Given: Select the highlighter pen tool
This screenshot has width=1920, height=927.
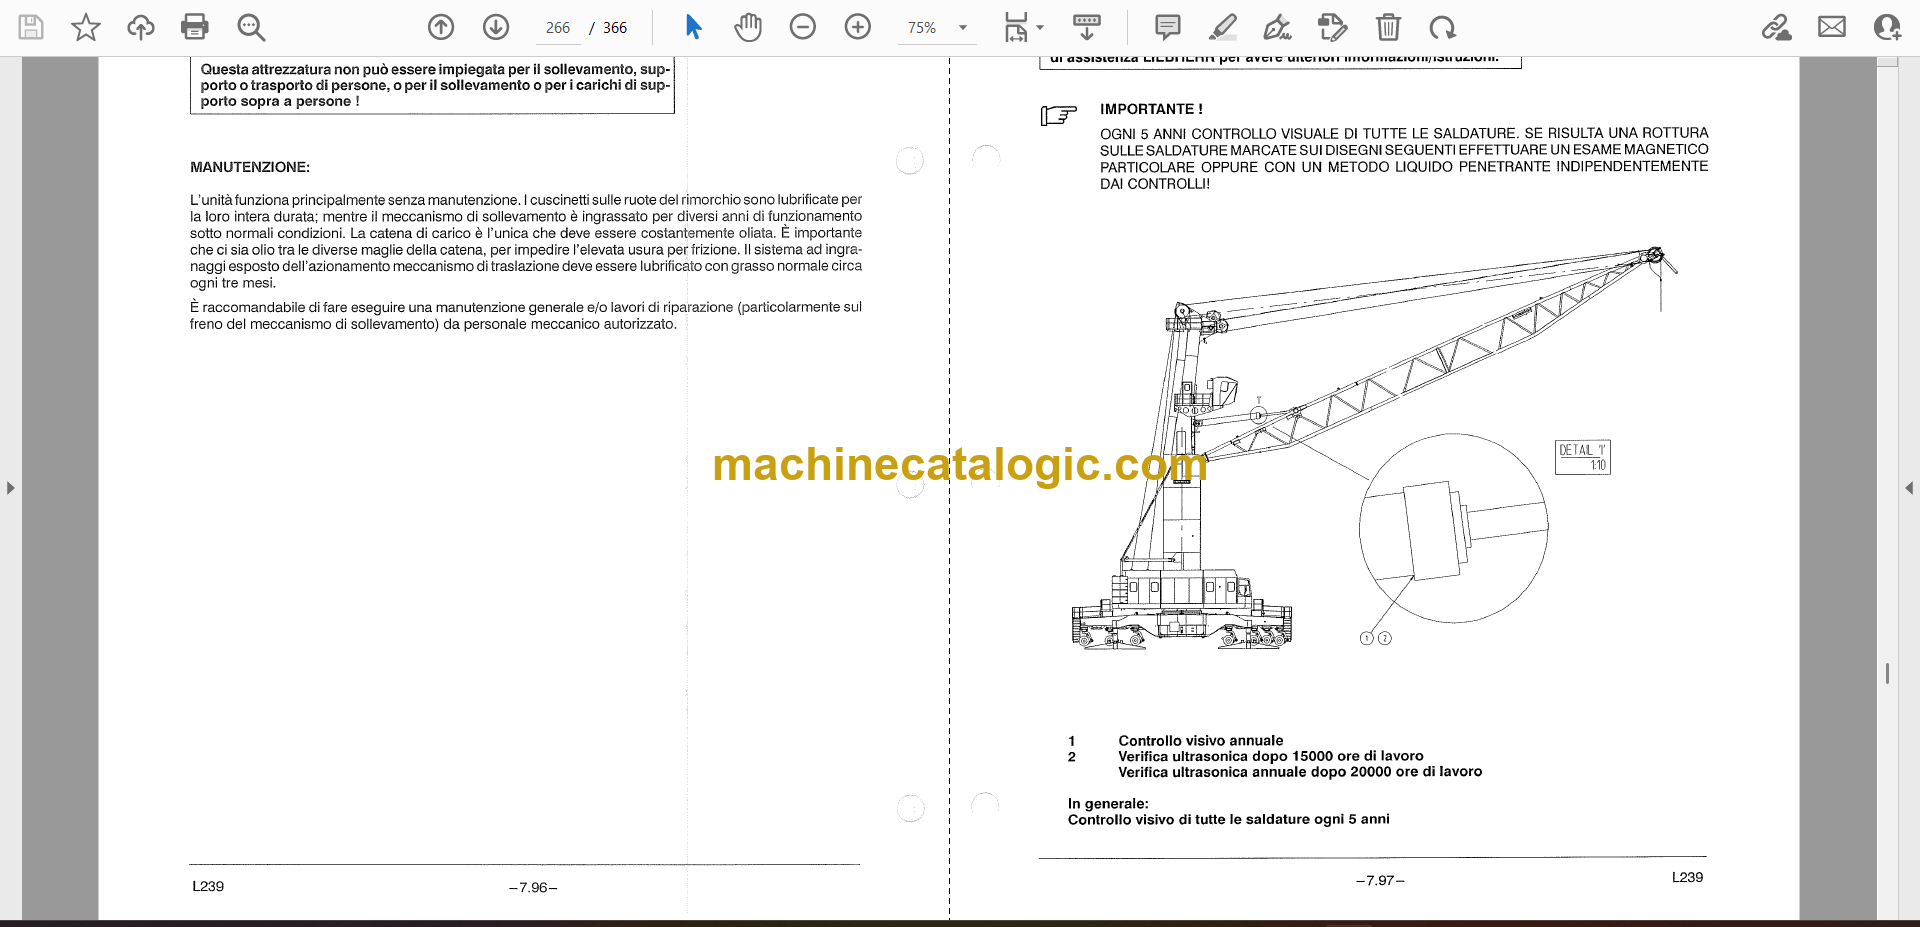Looking at the screenshot, I should click(1222, 27).
